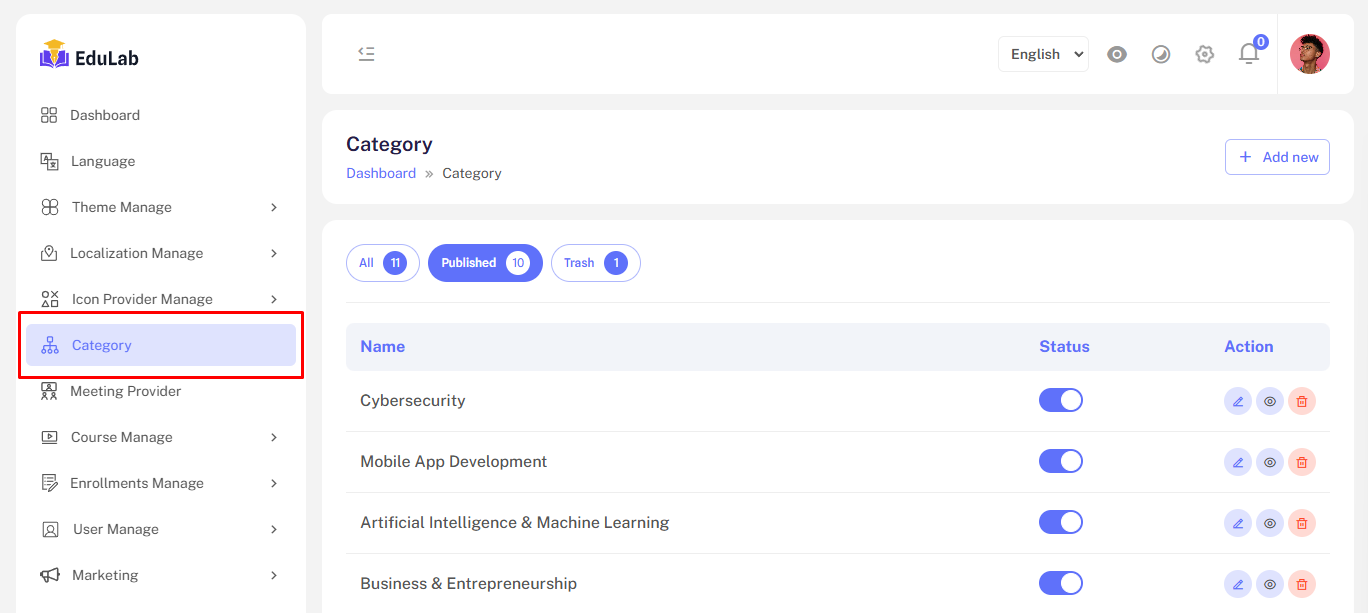Open the settings gear icon in header
1368x613 pixels.
click(x=1205, y=54)
